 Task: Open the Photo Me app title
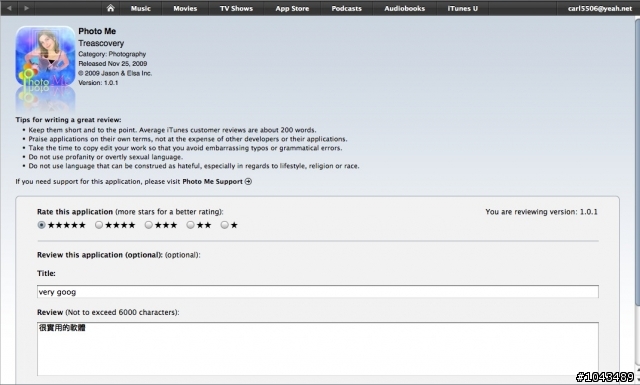pos(97,31)
